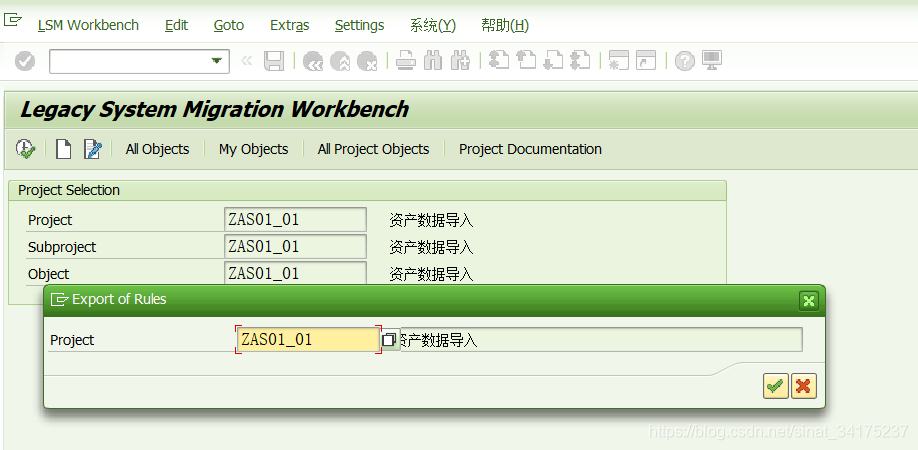The height and width of the screenshot is (450, 918).
Task: Click the Subproject input field
Action: coord(295,246)
